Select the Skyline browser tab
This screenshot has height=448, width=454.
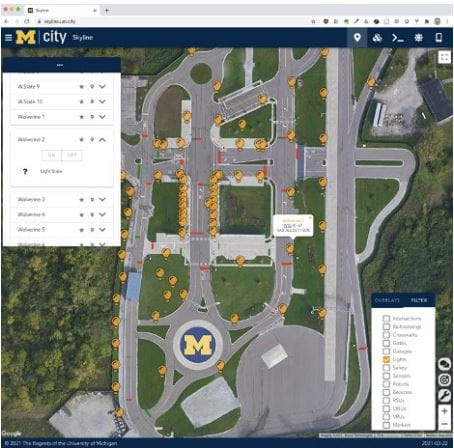(62, 10)
